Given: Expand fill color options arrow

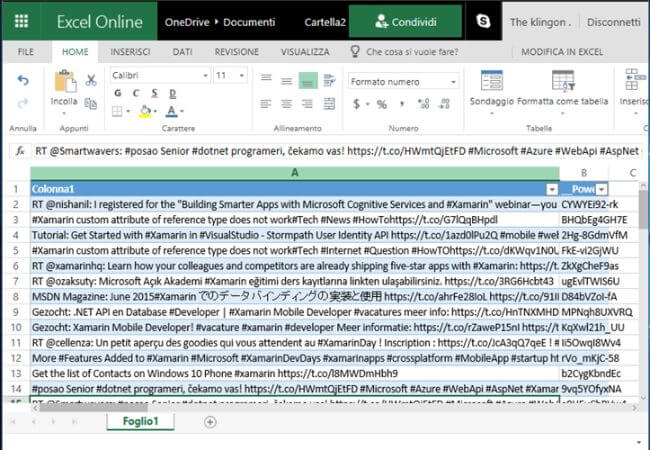Looking at the screenshot, I should 155,111.
